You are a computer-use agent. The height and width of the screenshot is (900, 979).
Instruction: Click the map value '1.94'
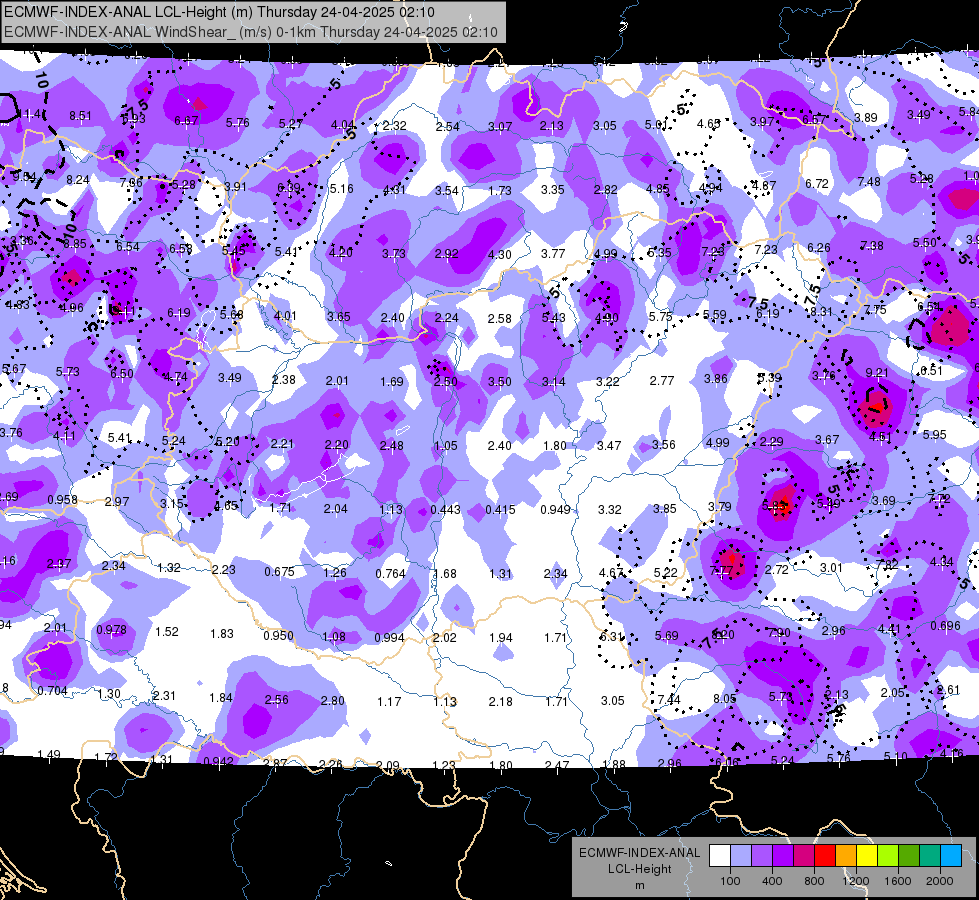tap(501, 638)
